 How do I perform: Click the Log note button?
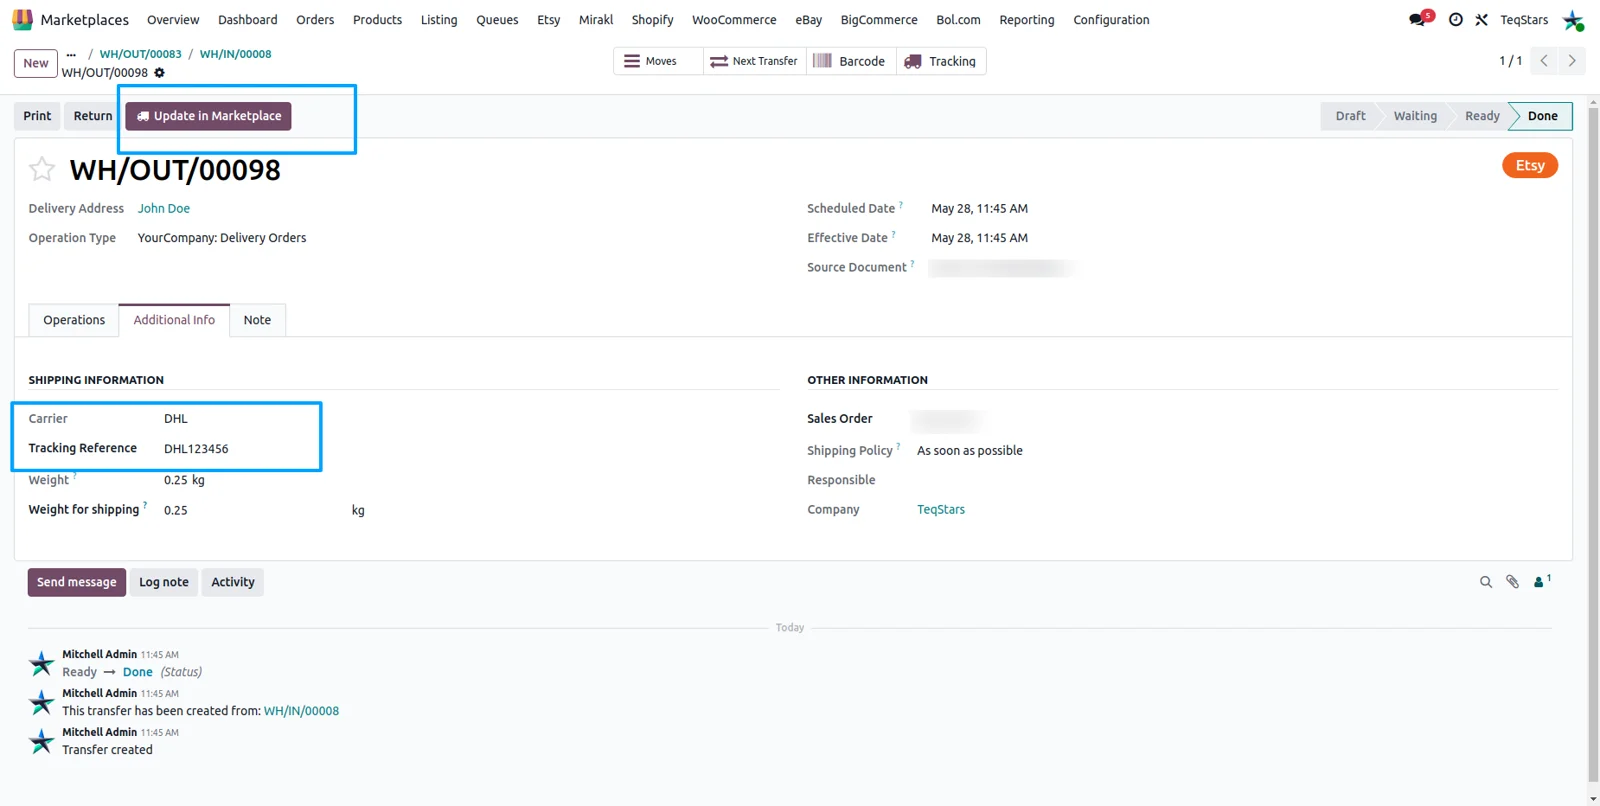pyautogui.click(x=164, y=582)
